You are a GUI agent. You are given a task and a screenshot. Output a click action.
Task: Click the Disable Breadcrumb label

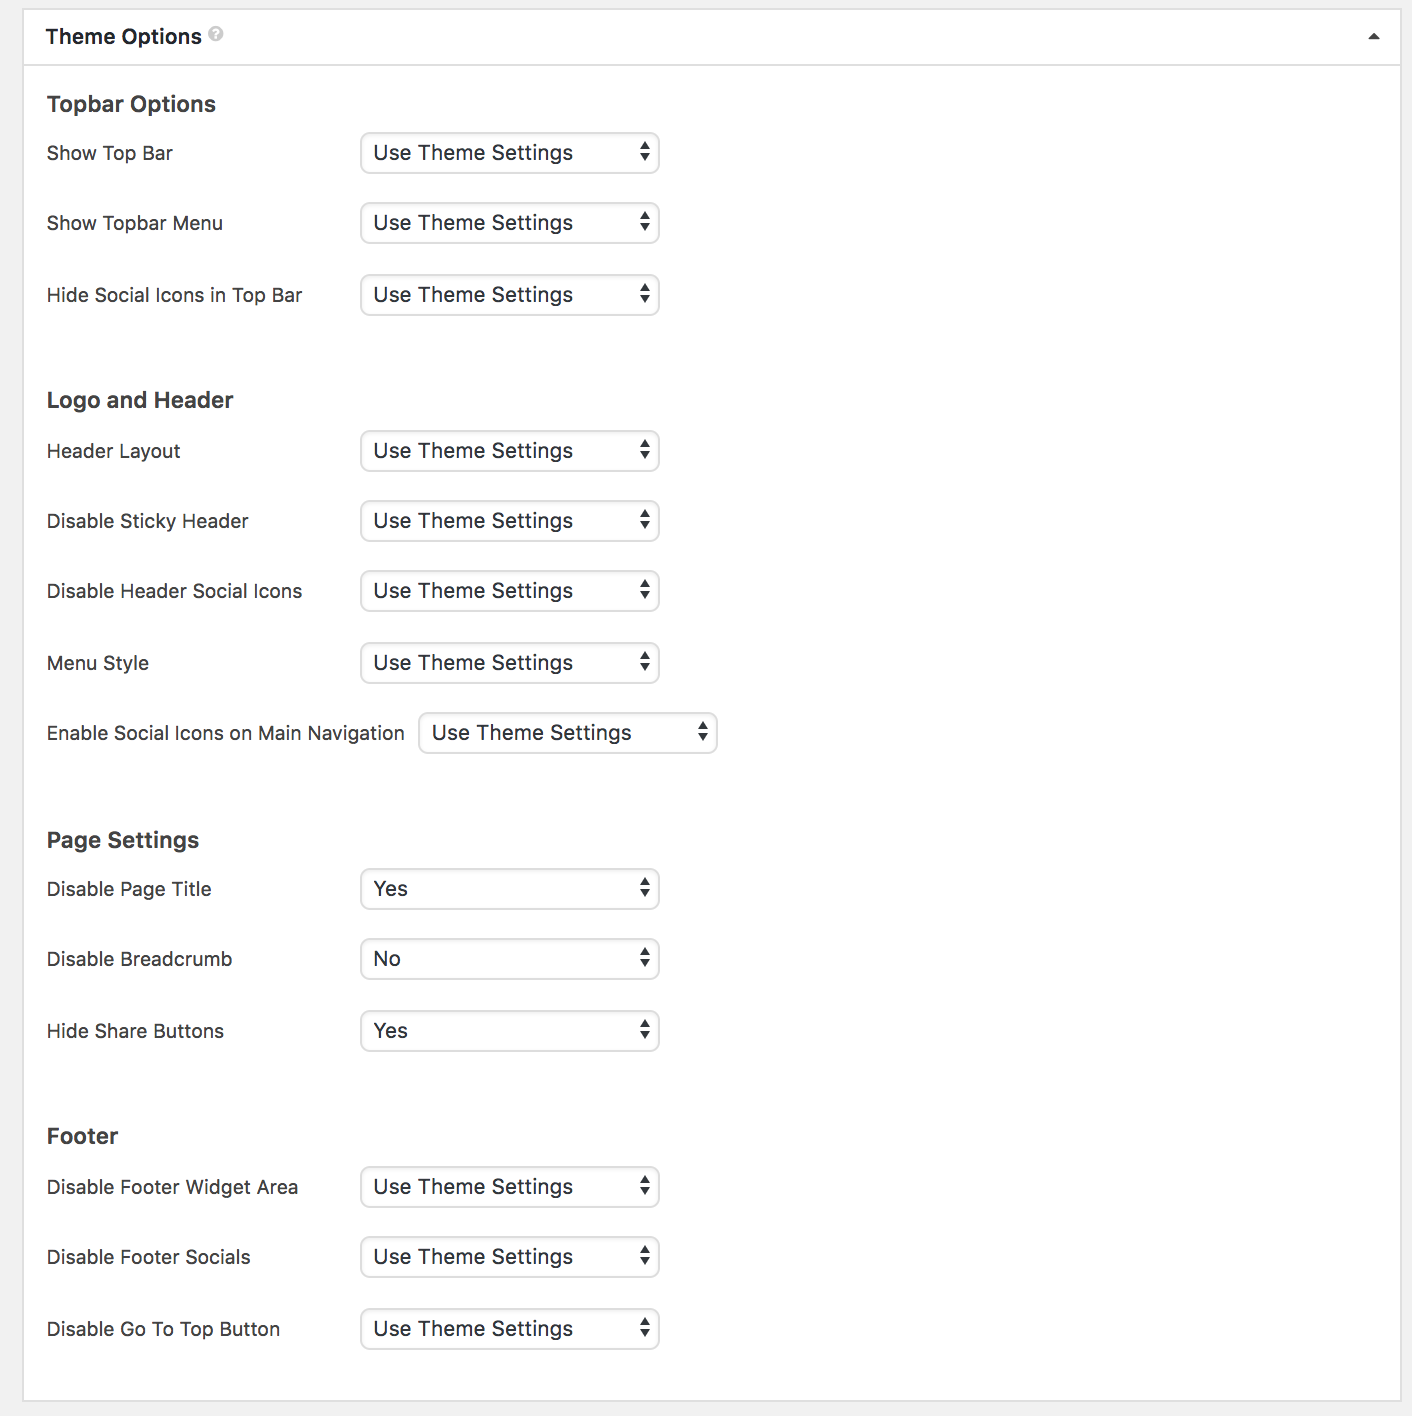point(139,959)
